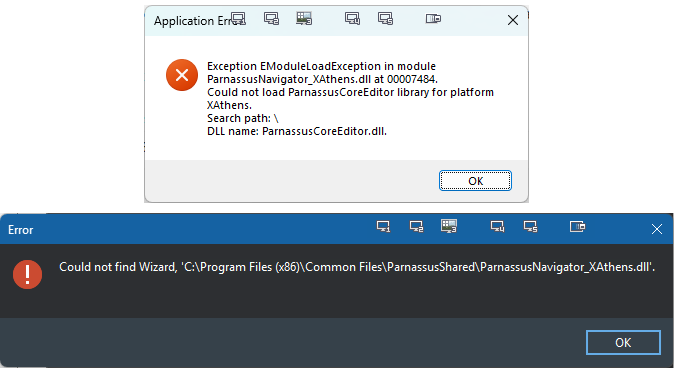Click OK in the Could not find Wizard dialog
Image resolution: width=676 pixels, height=372 pixels.
(x=623, y=343)
